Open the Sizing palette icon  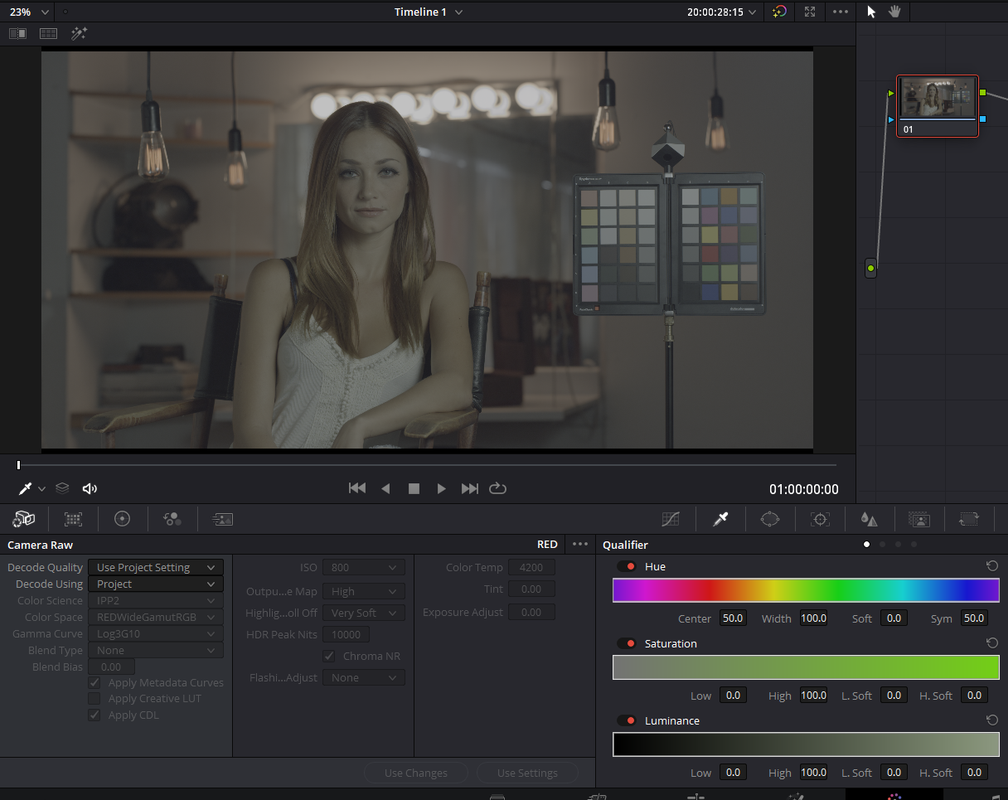[x=969, y=519]
